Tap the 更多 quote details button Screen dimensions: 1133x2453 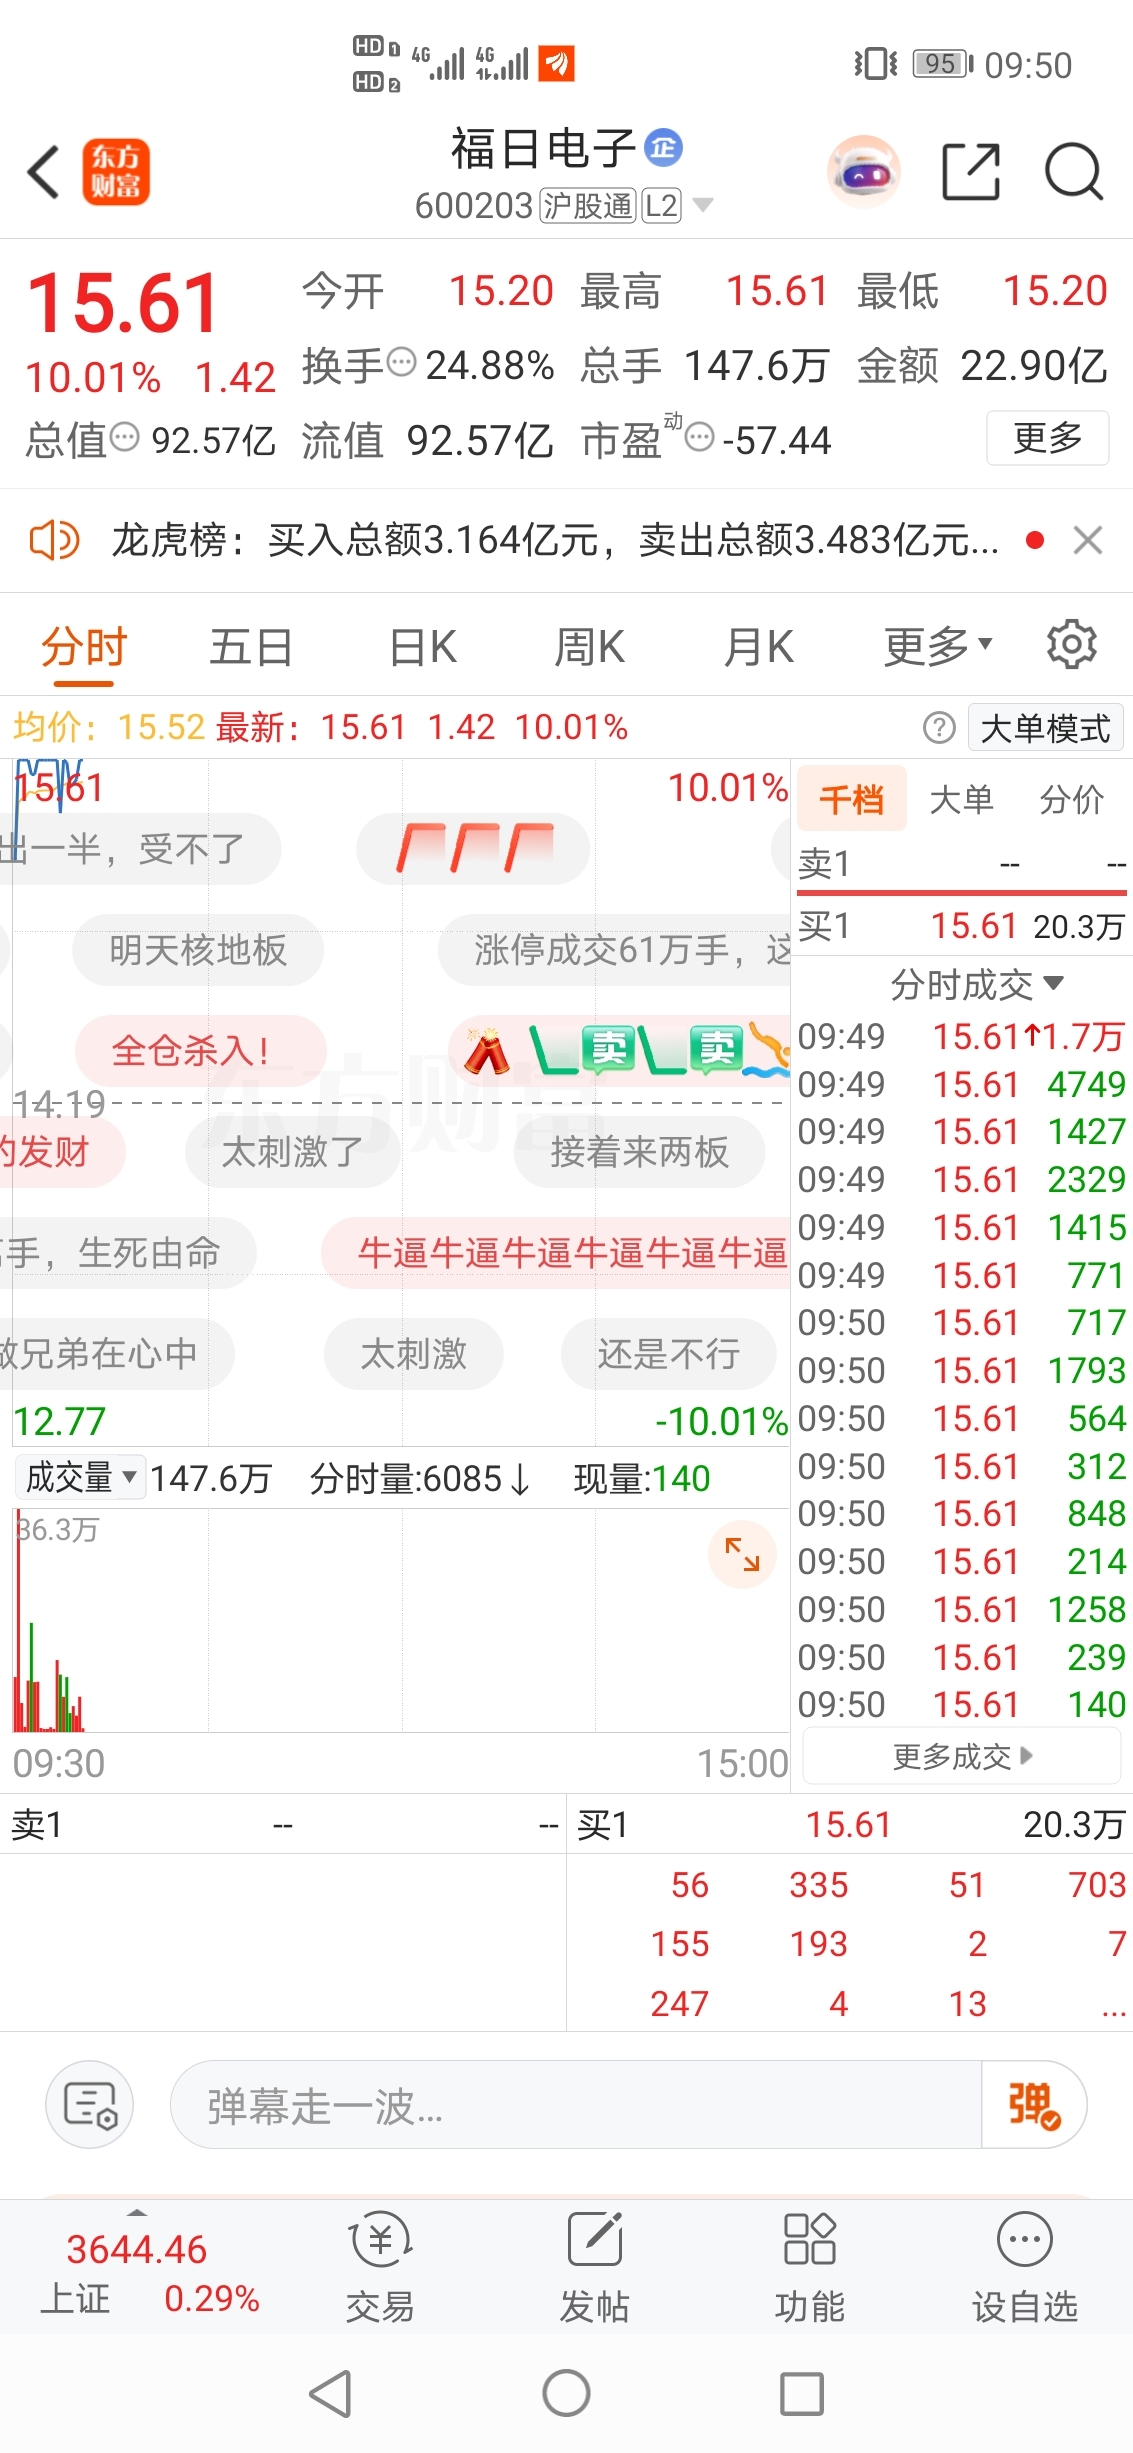pyautogui.click(x=1048, y=438)
